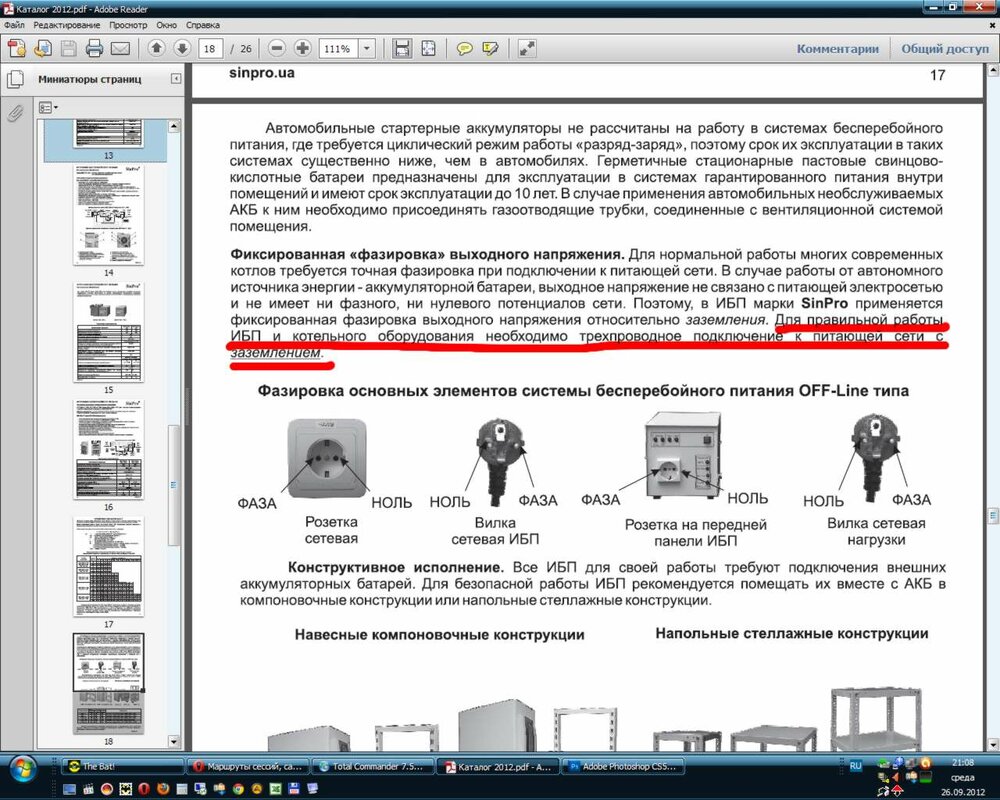Click the Print document icon
Viewport: 1000px width, 800px height.
pos(94,48)
